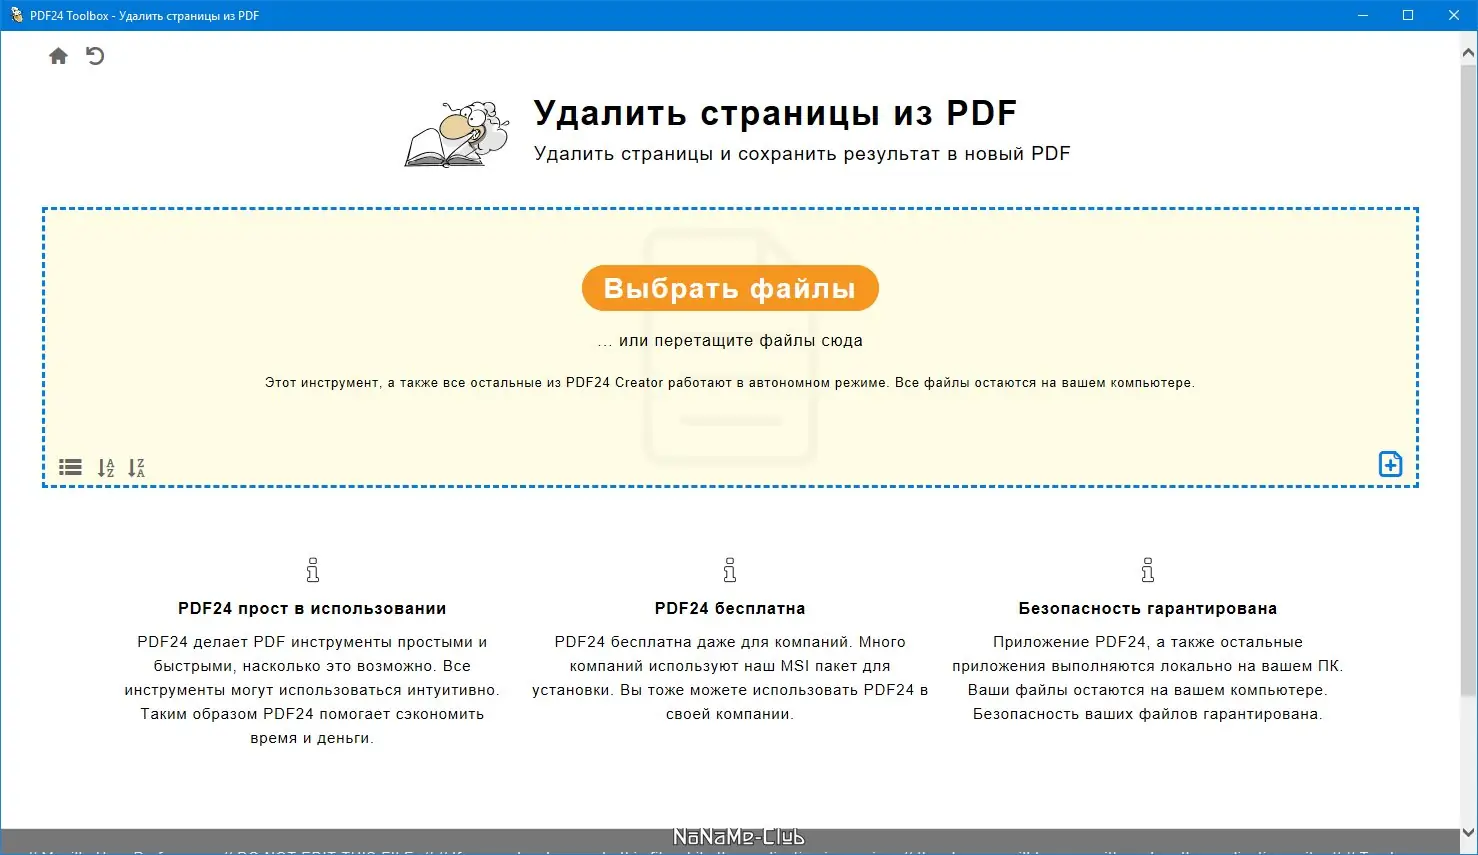The width and height of the screenshot is (1478, 855).
Task: Click the vertical scrollbar thumb
Action: pyautogui.click(x=1469, y=380)
